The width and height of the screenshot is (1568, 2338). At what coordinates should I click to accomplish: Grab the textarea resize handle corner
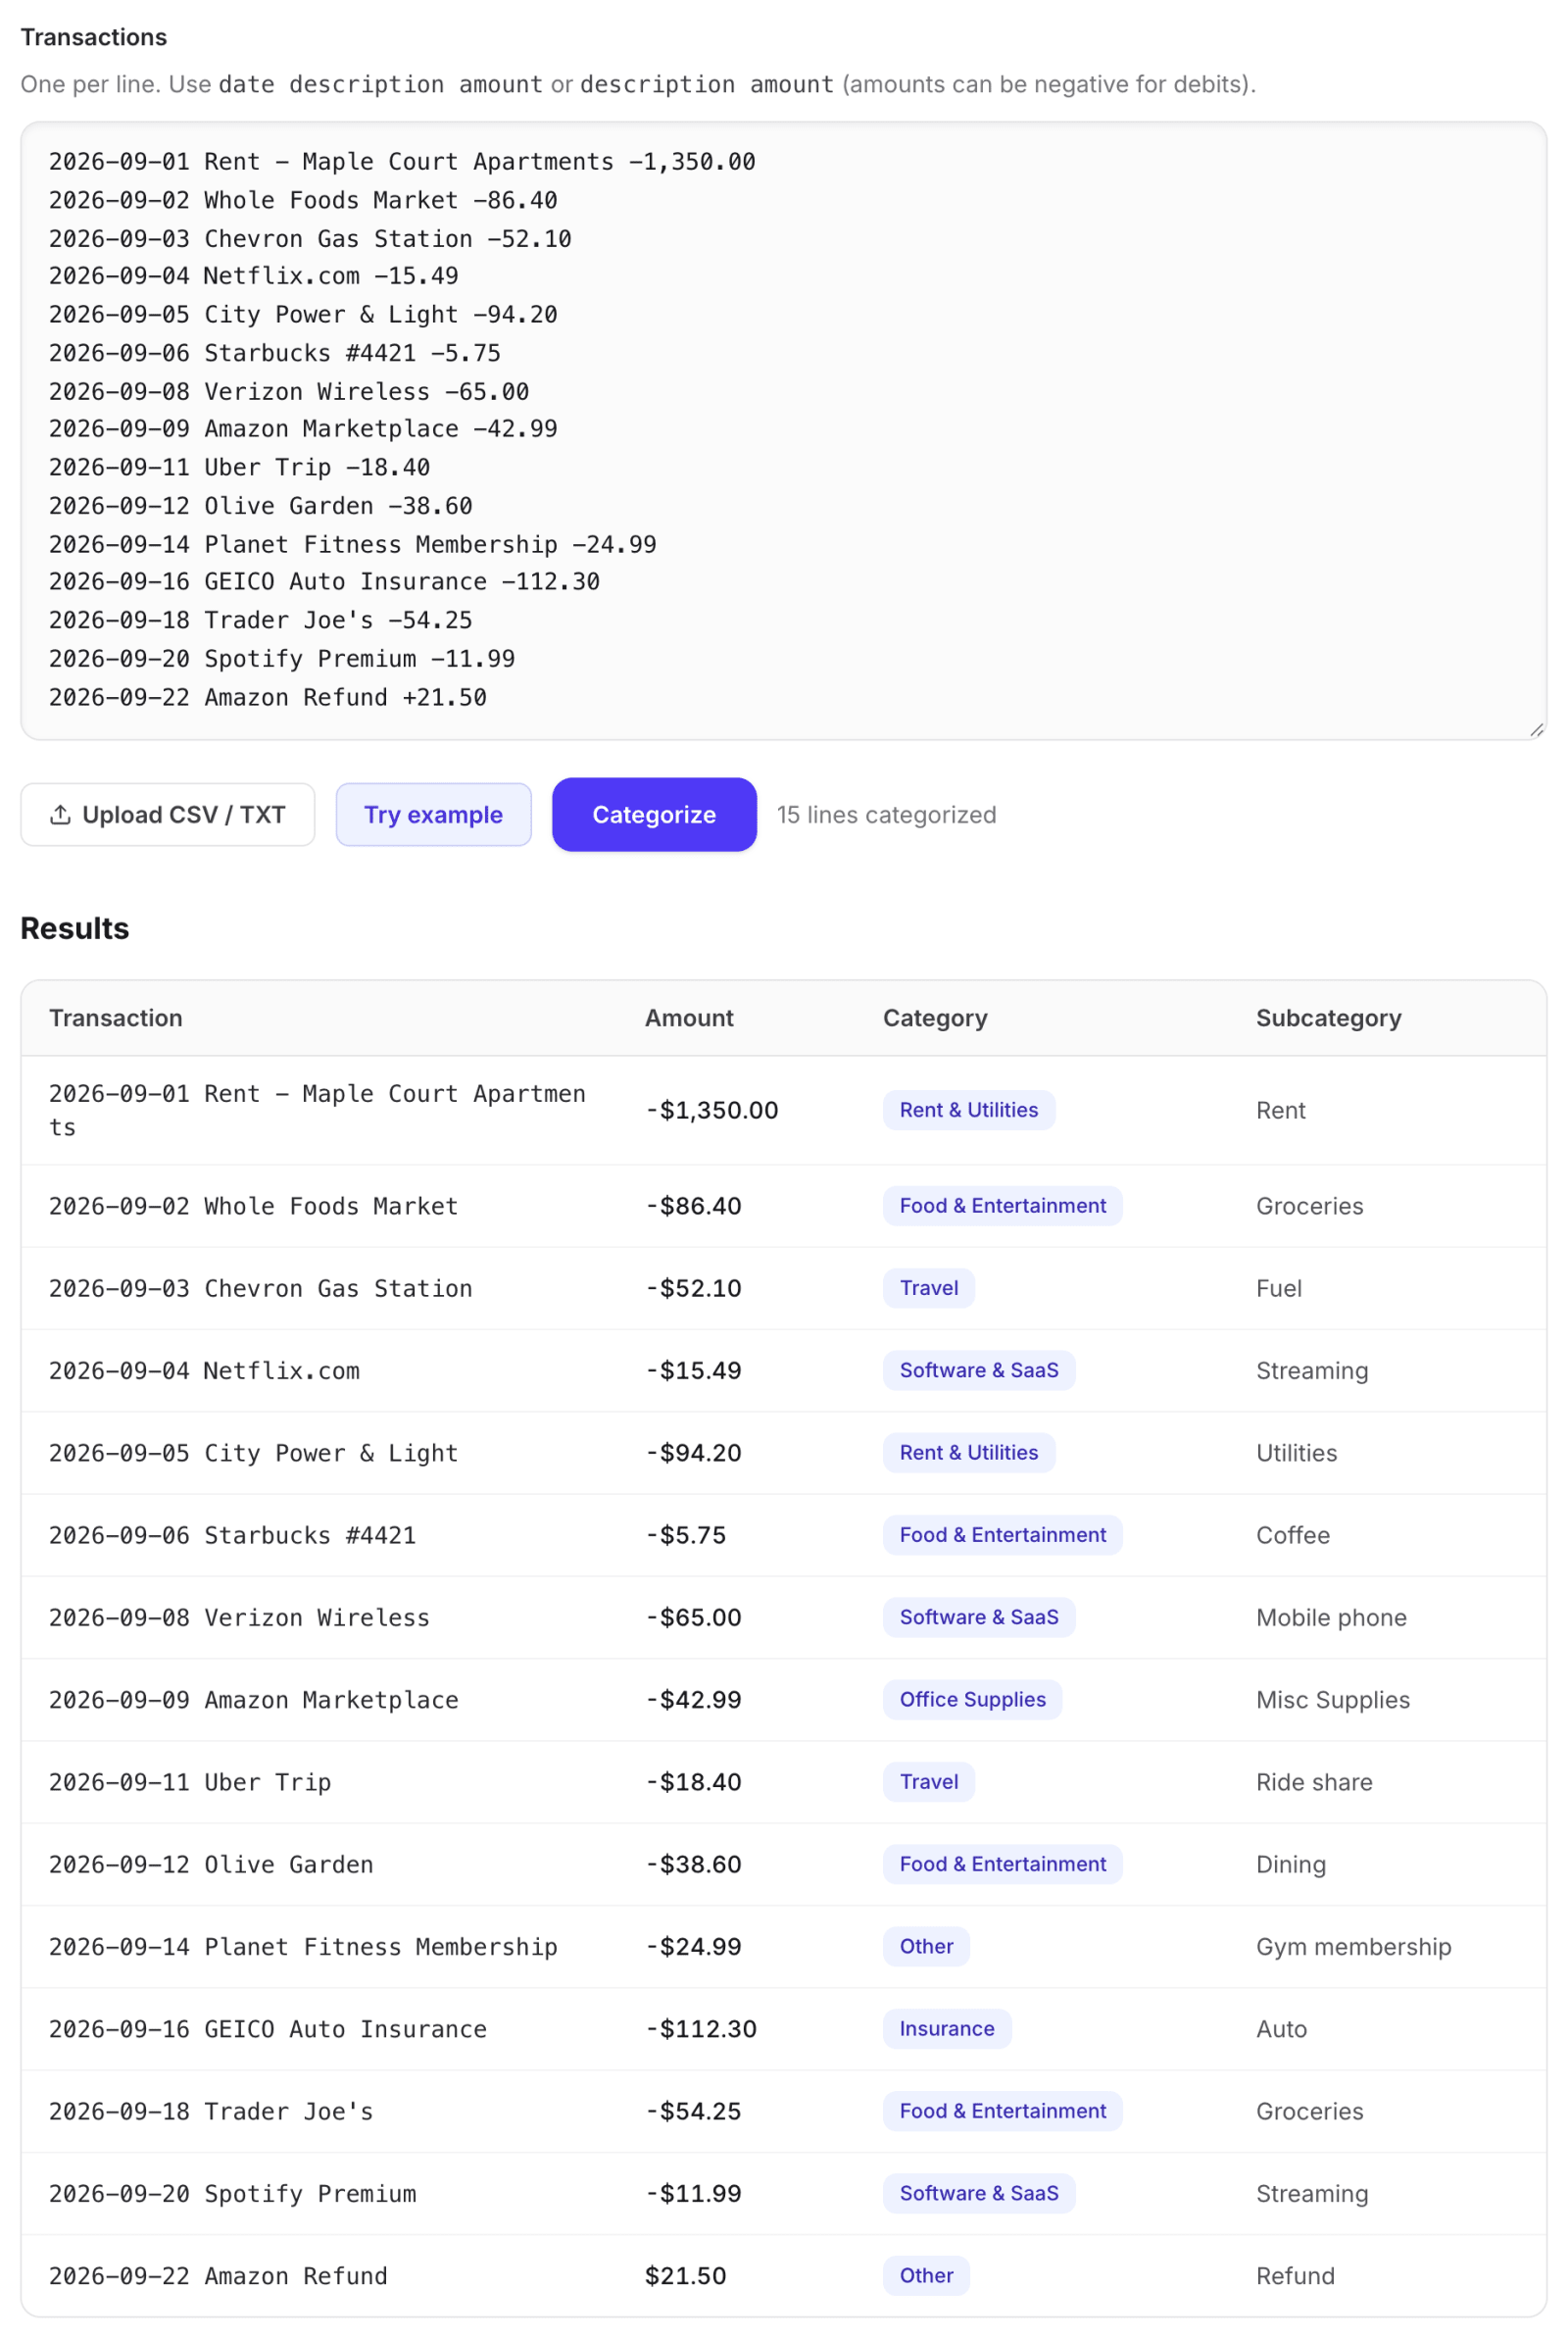tap(1536, 730)
